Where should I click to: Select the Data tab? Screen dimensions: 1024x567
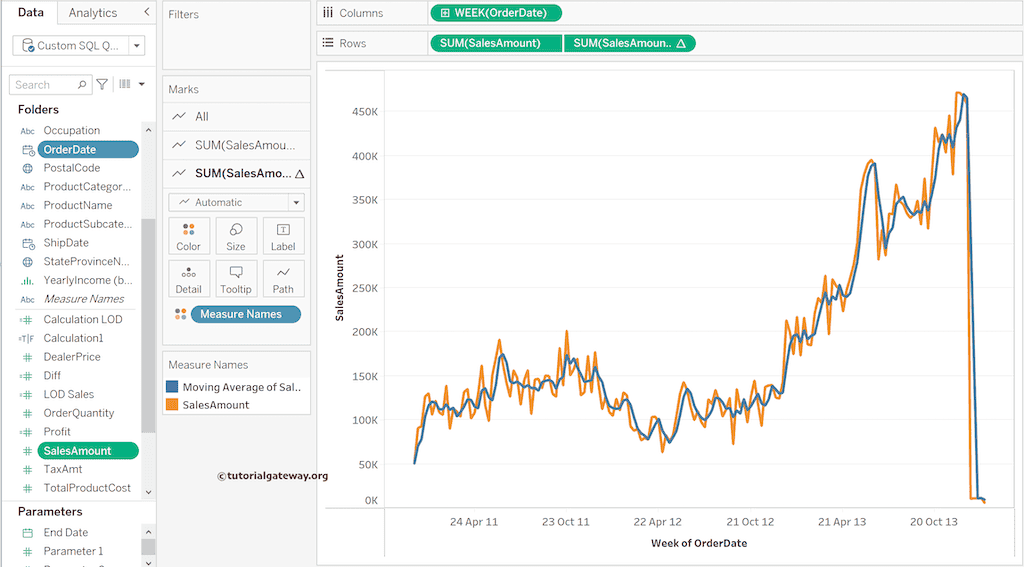[30, 13]
